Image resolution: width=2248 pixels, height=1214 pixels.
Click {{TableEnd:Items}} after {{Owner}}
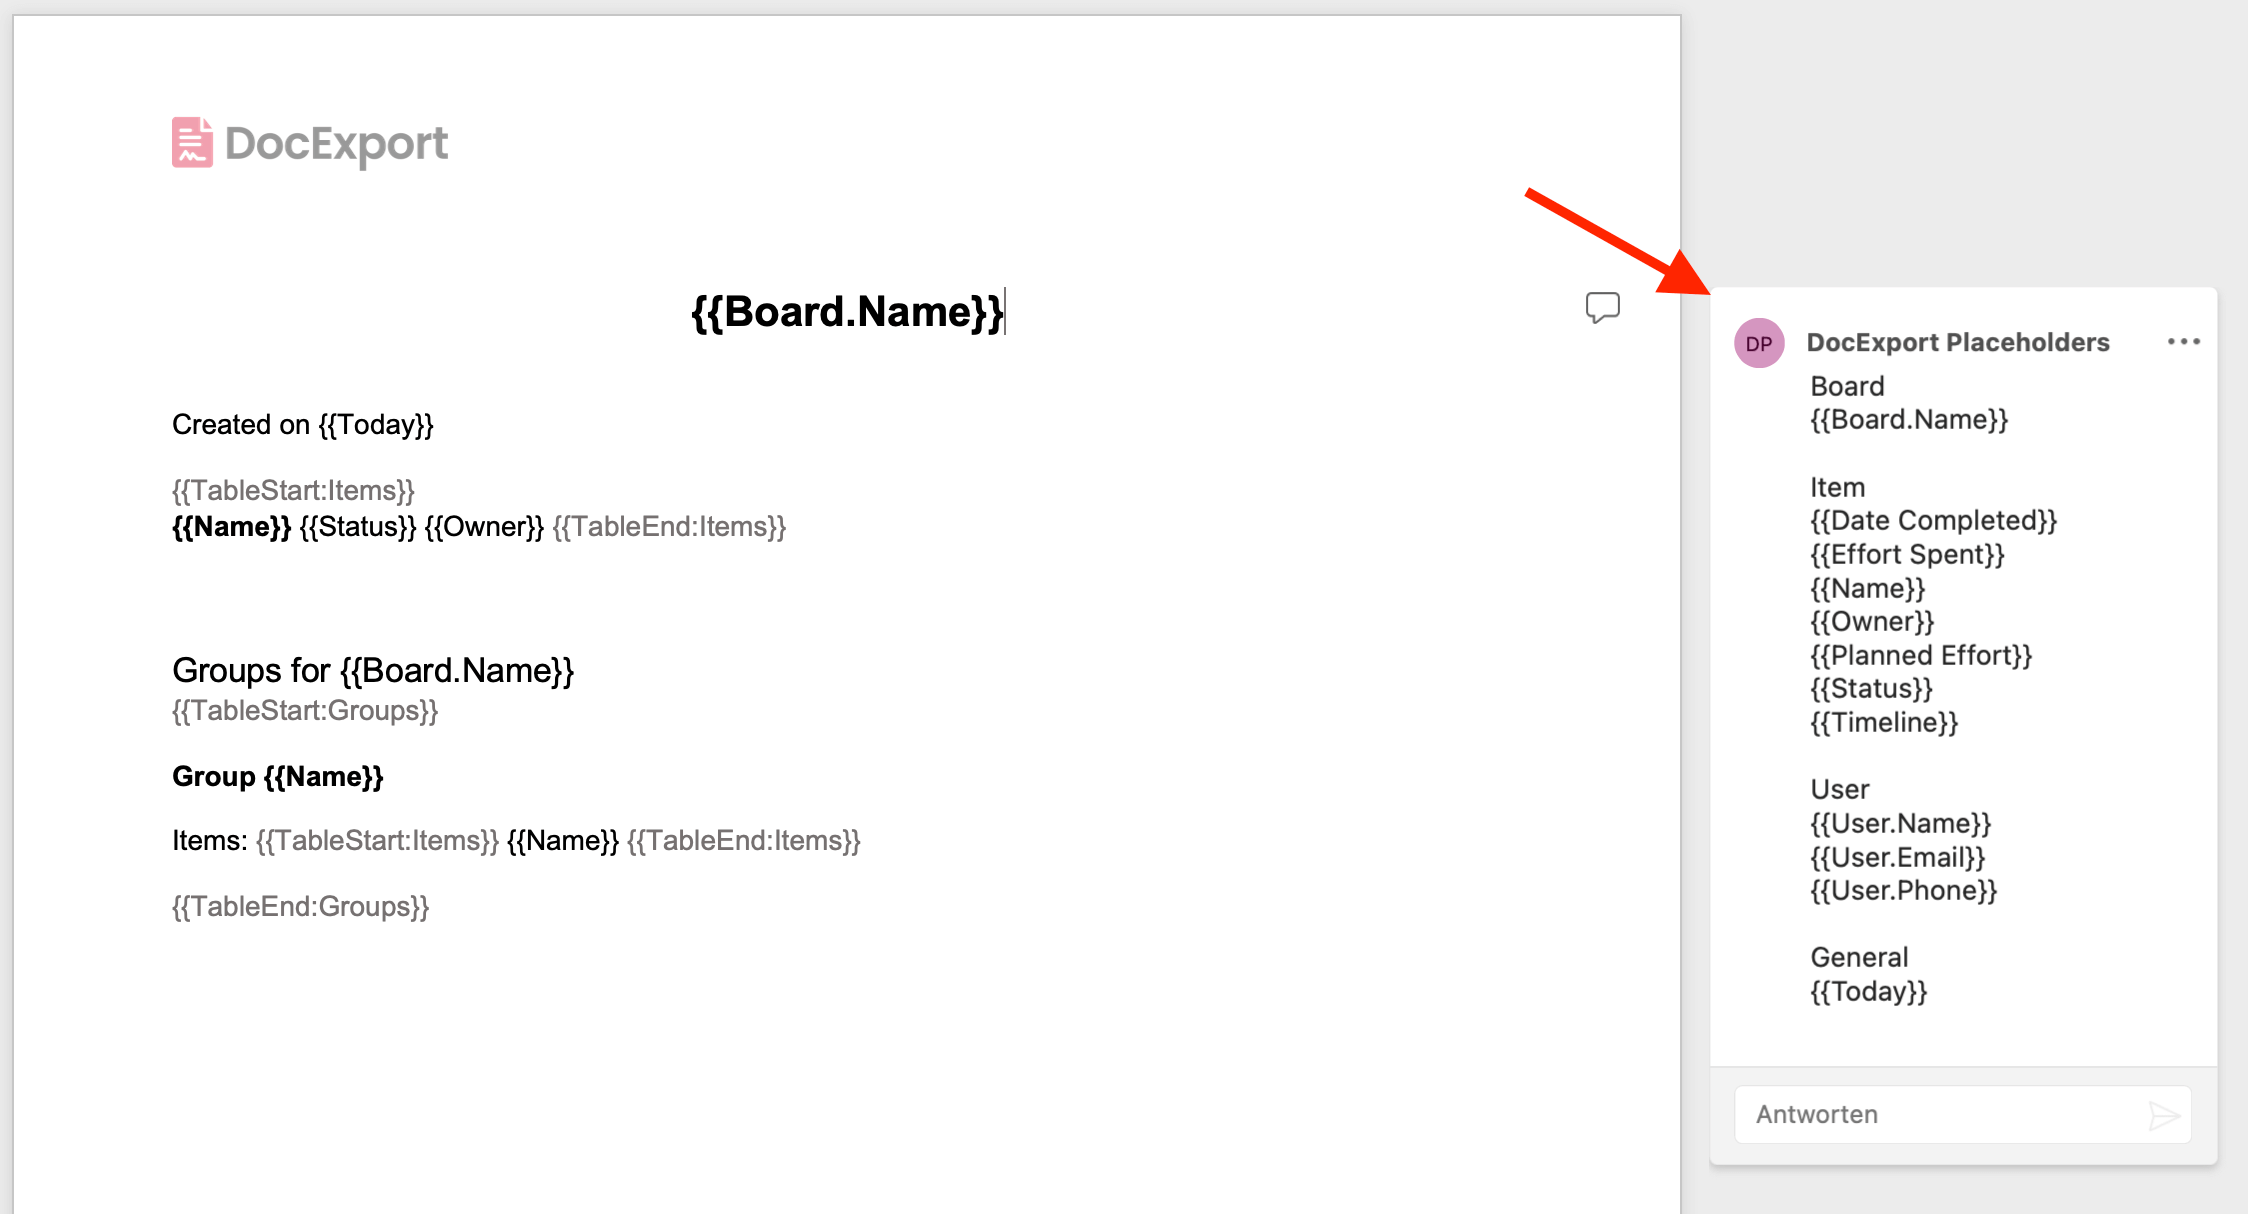pos(669,527)
